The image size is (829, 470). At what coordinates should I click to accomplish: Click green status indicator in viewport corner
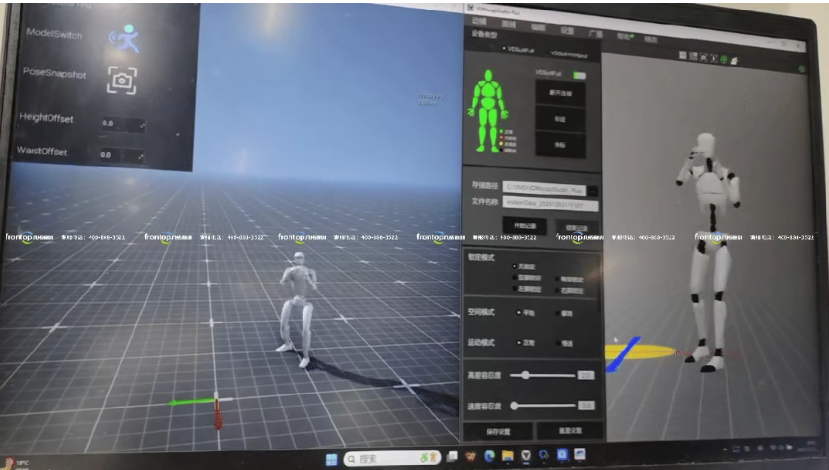point(802,70)
